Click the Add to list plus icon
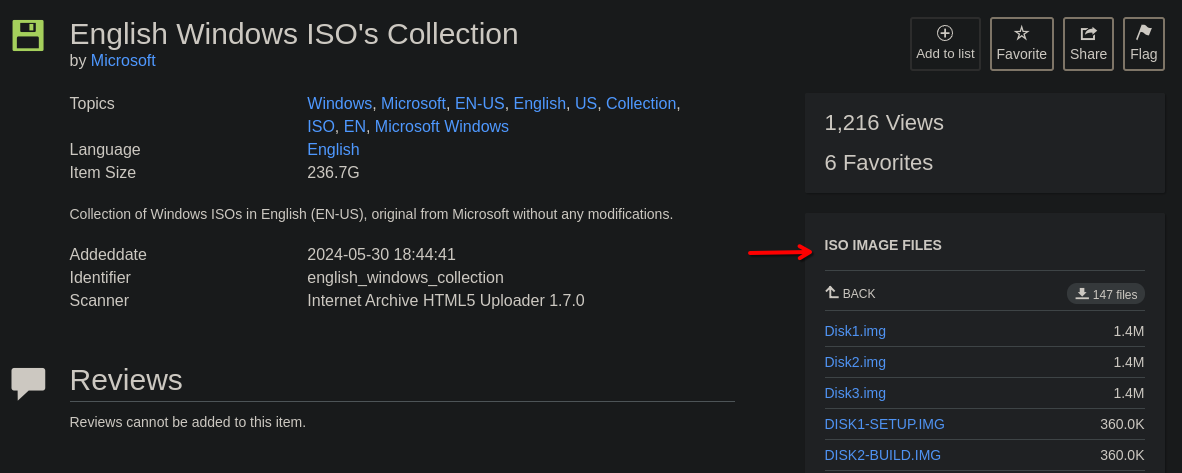This screenshot has width=1182, height=473. click(x=945, y=33)
